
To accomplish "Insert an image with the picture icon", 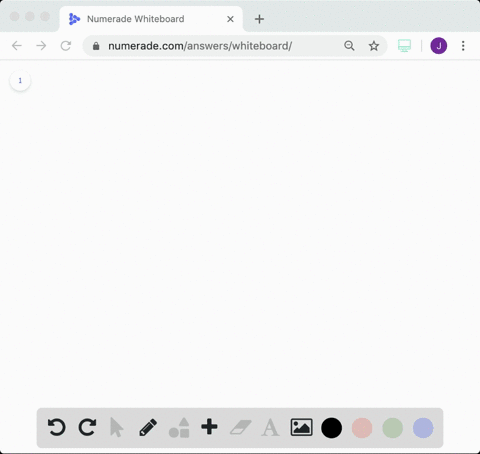I will tap(301, 427).
